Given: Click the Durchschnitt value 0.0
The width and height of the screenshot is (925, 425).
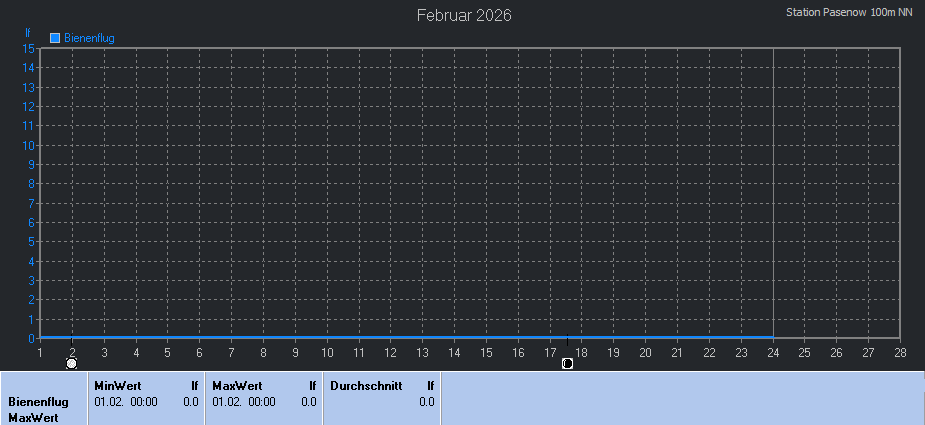Looking at the screenshot, I should click(427, 402).
